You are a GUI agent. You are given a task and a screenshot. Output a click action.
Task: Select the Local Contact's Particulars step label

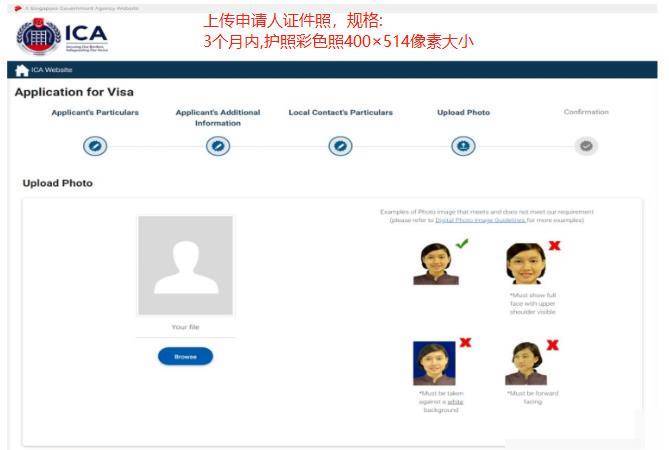point(340,113)
